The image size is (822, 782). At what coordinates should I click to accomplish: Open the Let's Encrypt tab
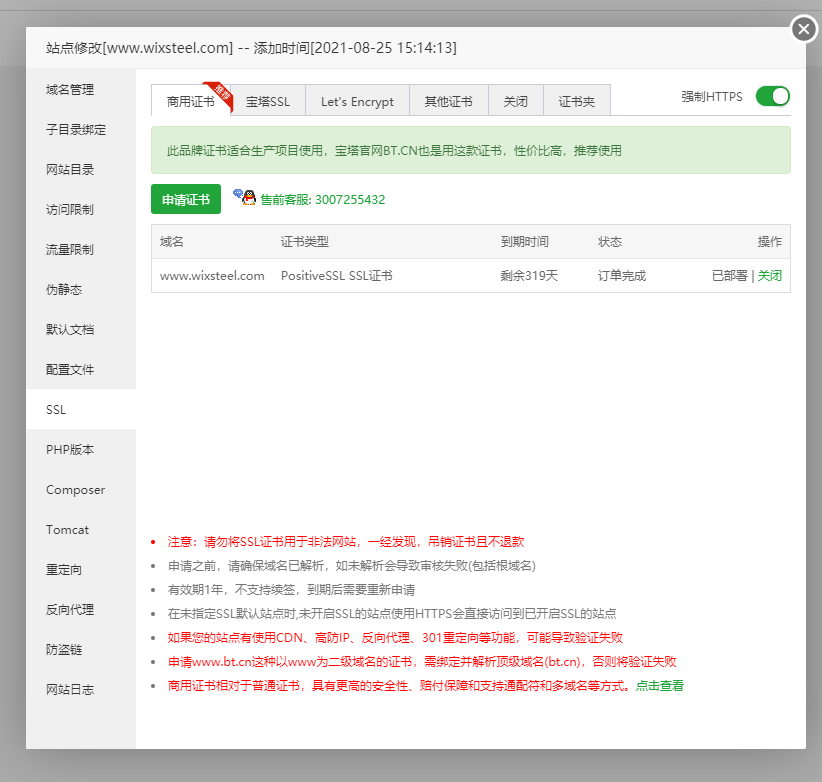click(357, 101)
